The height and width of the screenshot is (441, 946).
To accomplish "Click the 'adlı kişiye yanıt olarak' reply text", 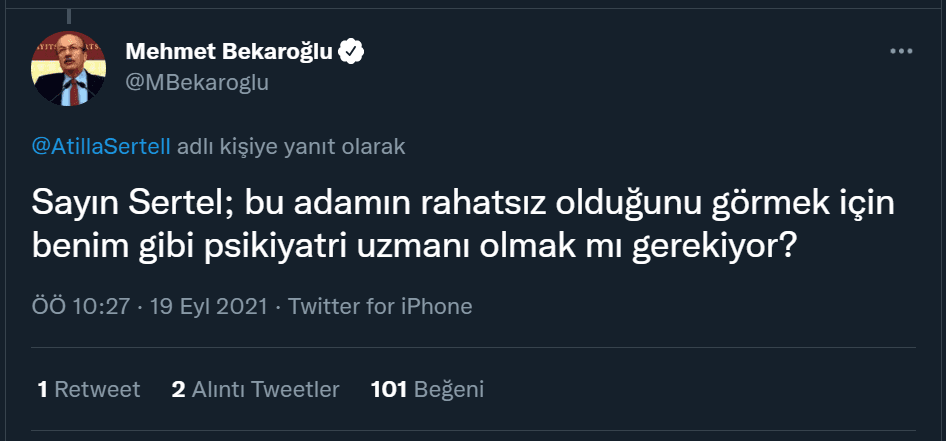I will [291, 146].
